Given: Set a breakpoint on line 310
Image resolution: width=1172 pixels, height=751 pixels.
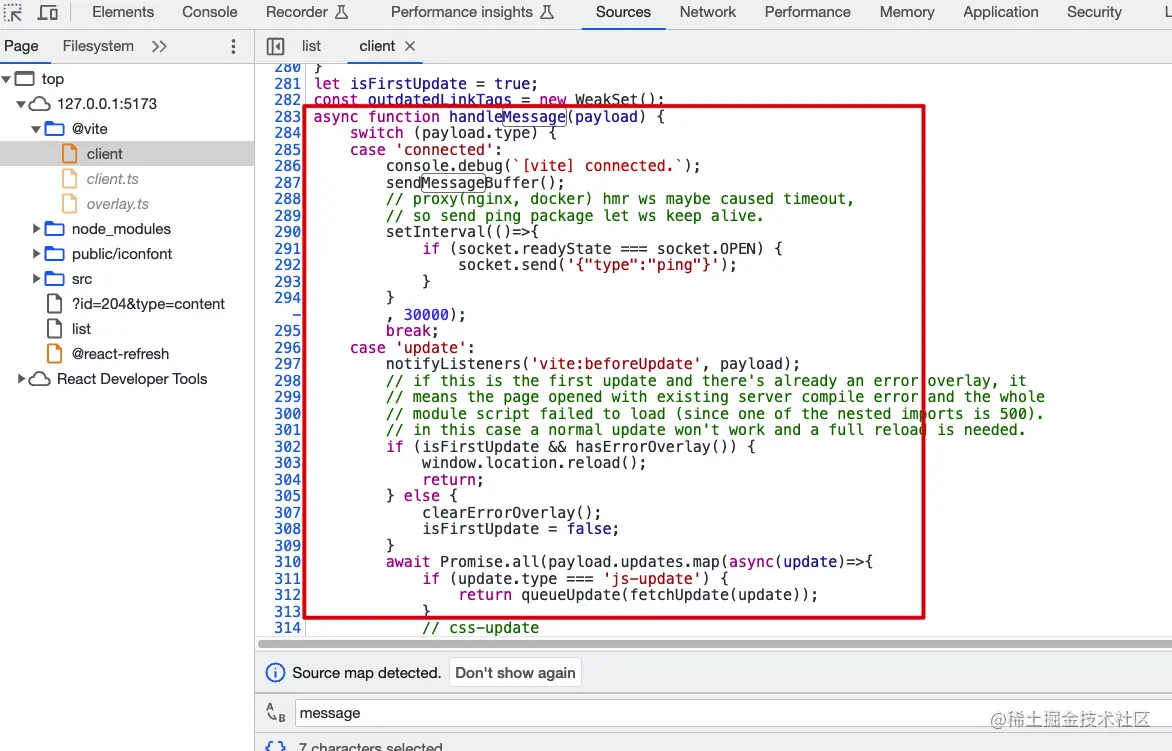Looking at the screenshot, I should pyautogui.click(x=287, y=562).
